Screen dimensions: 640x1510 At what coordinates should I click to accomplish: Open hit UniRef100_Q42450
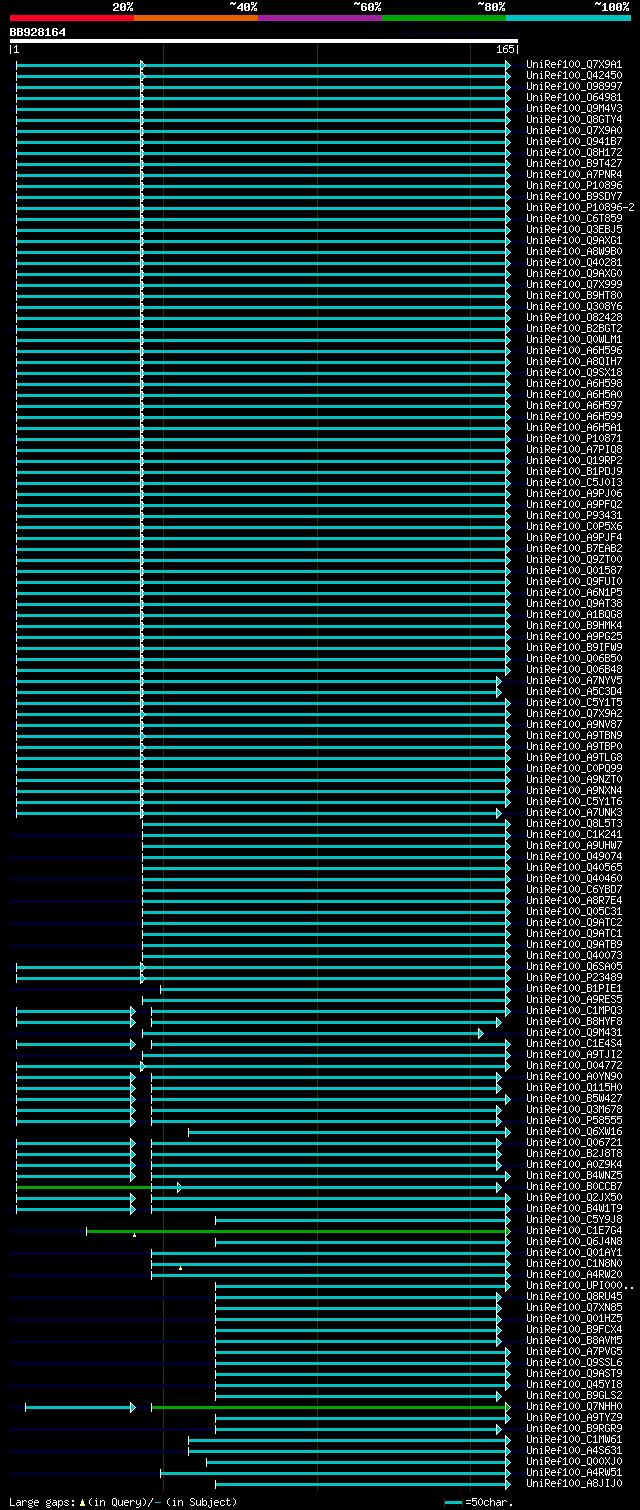click(574, 76)
